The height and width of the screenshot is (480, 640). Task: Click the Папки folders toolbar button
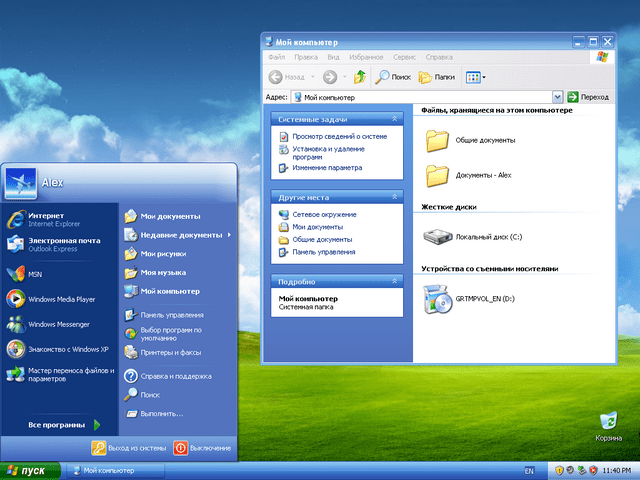point(437,77)
